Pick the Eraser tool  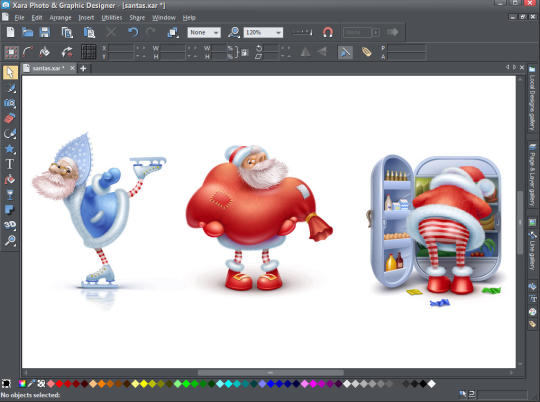(10, 118)
